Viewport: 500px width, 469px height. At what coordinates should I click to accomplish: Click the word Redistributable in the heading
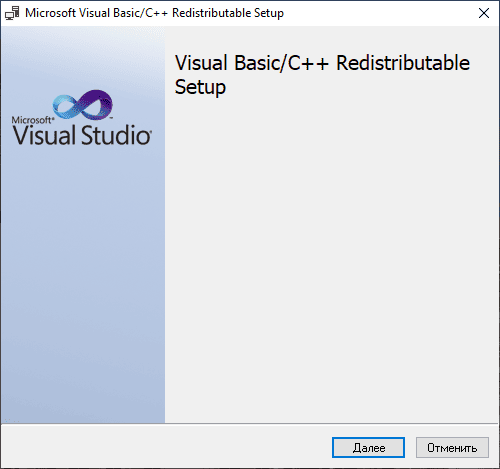pos(403,63)
